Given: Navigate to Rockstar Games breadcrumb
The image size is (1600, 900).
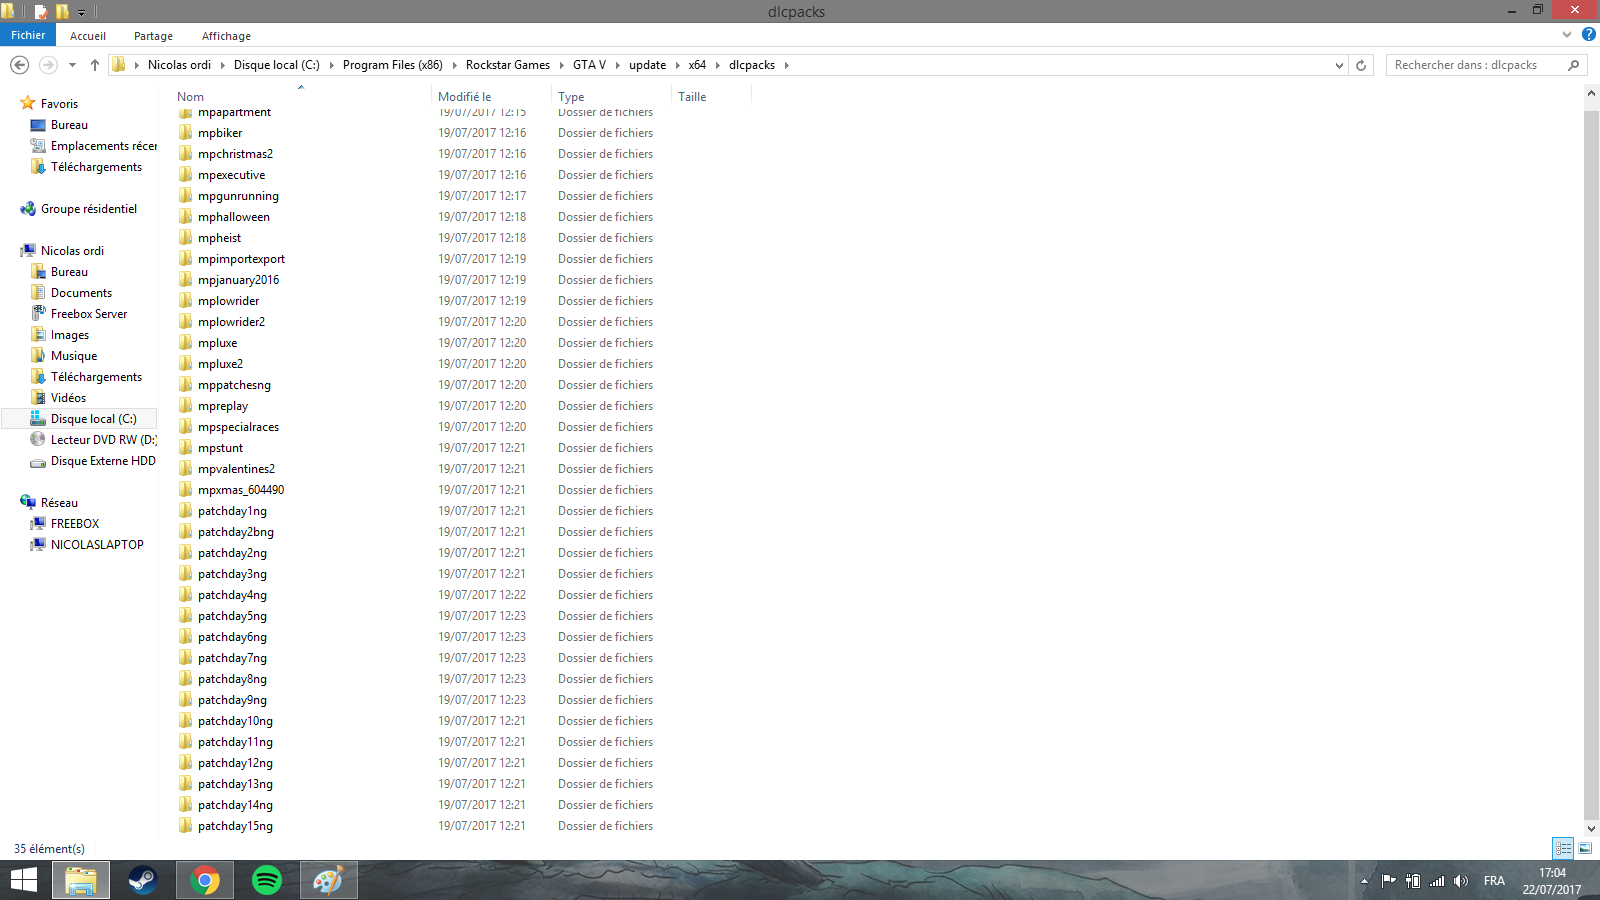Looking at the screenshot, I should 508,65.
